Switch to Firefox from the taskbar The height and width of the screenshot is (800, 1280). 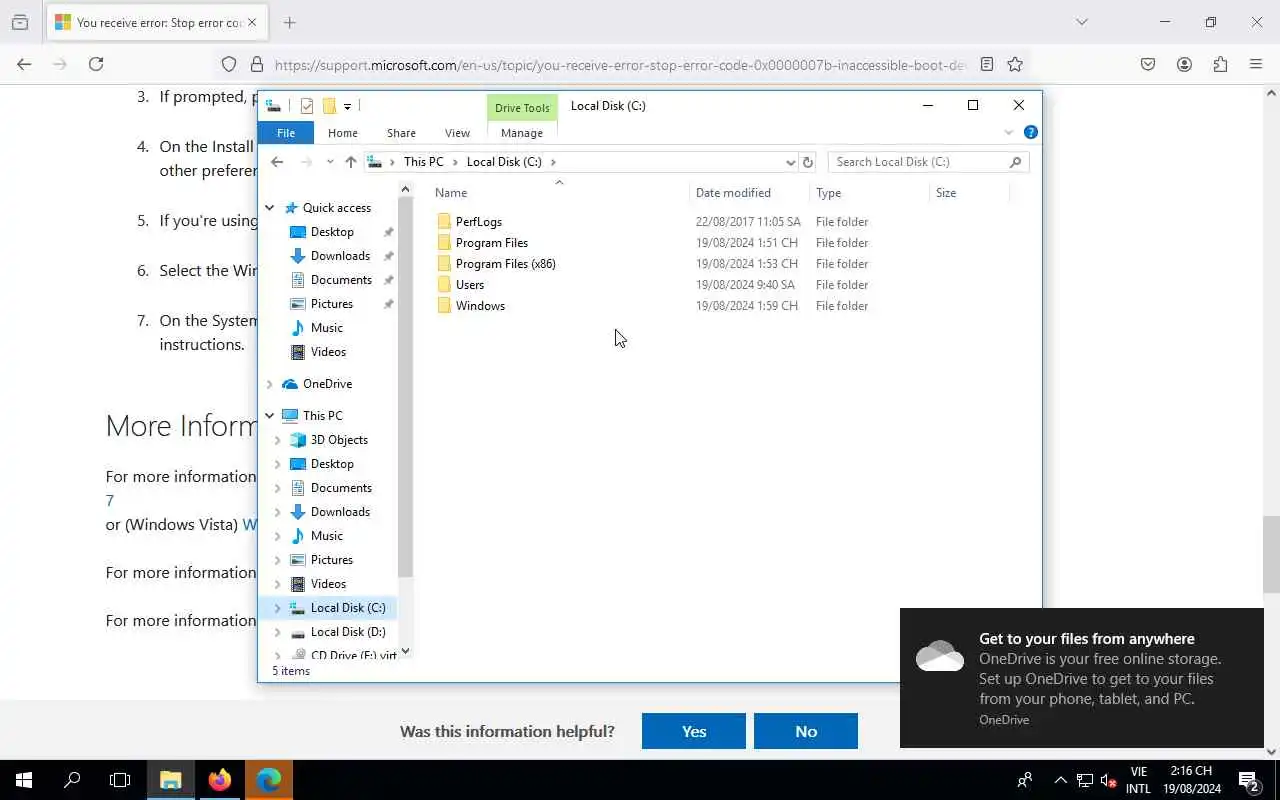220,780
